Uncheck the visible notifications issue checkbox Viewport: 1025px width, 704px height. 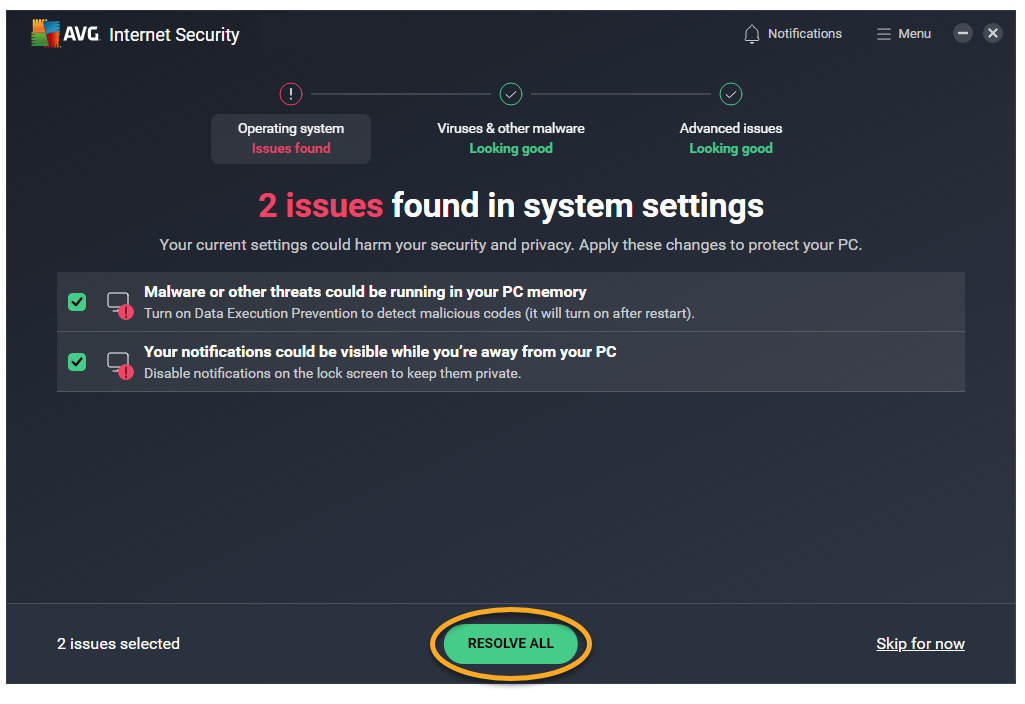click(x=77, y=362)
